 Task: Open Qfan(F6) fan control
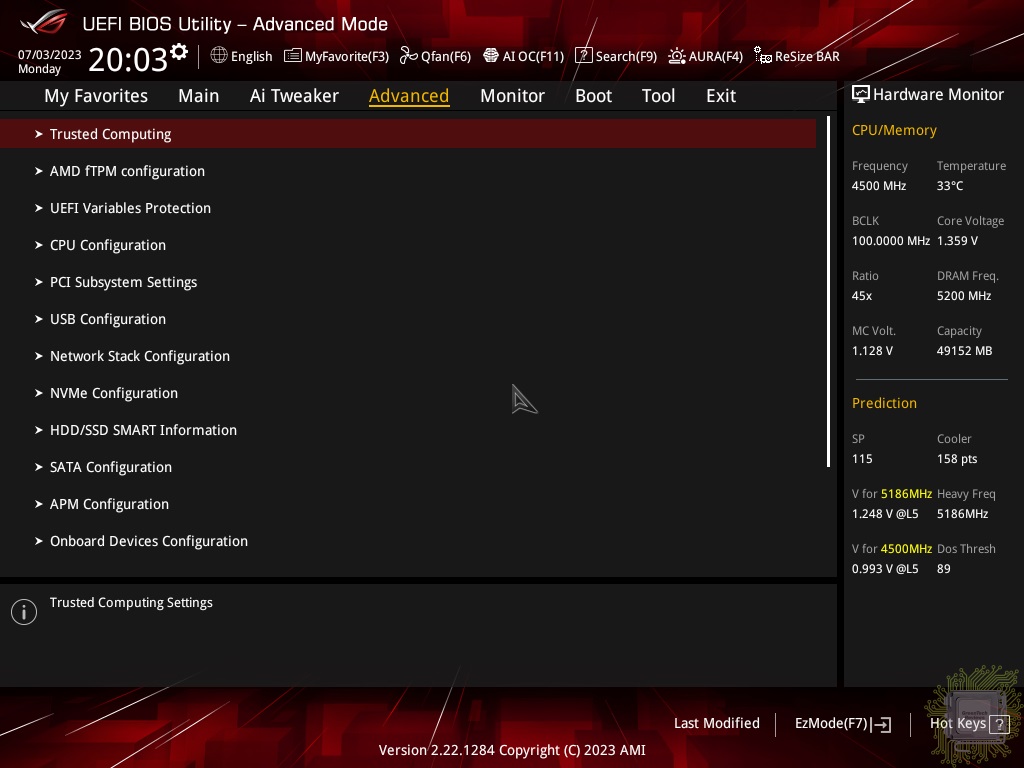[x=435, y=56]
